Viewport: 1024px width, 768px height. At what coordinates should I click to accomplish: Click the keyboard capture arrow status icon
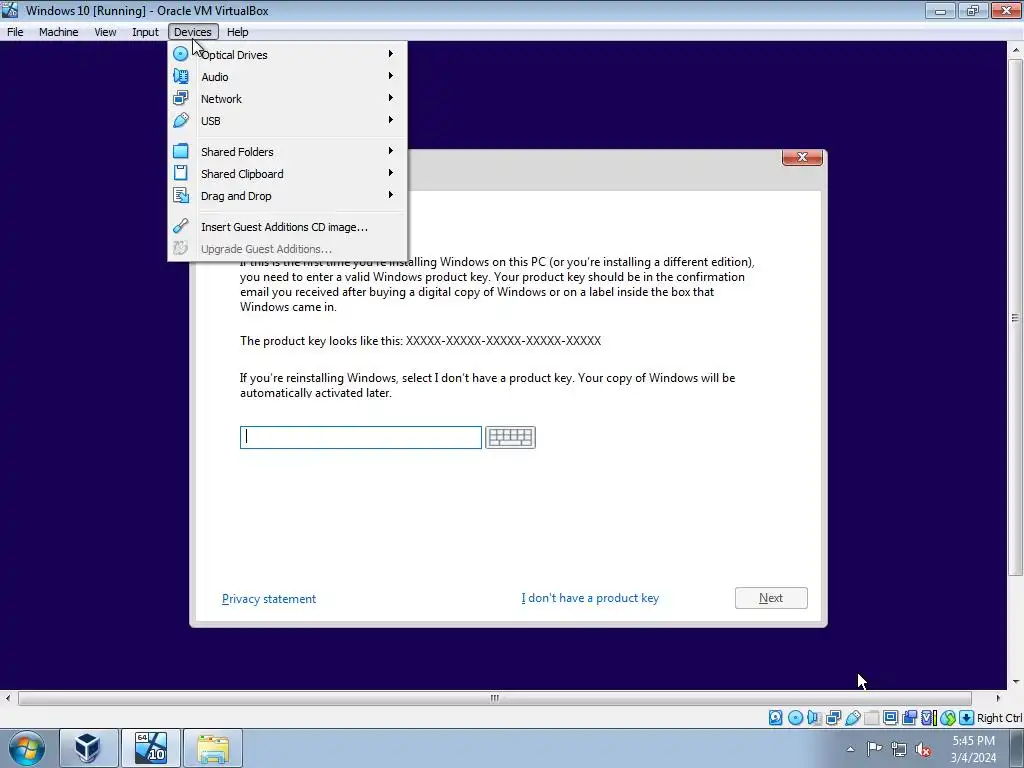pyautogui.click(x=967, y=718)
